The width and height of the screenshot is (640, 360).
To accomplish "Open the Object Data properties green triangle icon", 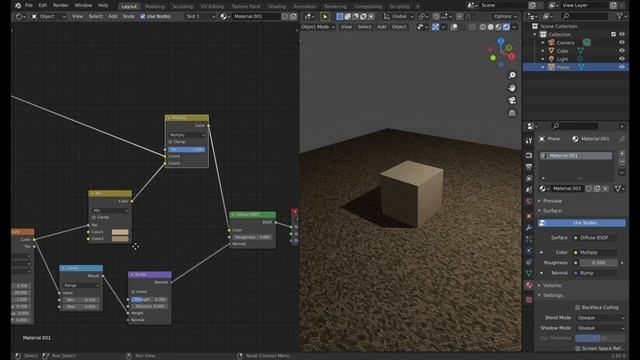I will click(x=529, y=273).
